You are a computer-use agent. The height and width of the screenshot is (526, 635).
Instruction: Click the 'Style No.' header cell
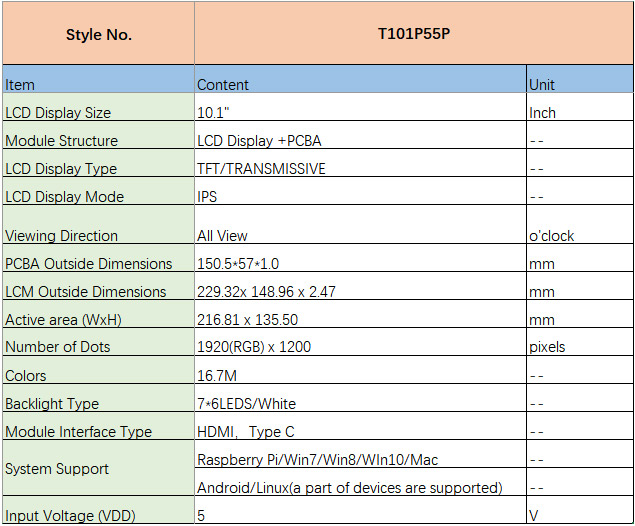[98, 35]
